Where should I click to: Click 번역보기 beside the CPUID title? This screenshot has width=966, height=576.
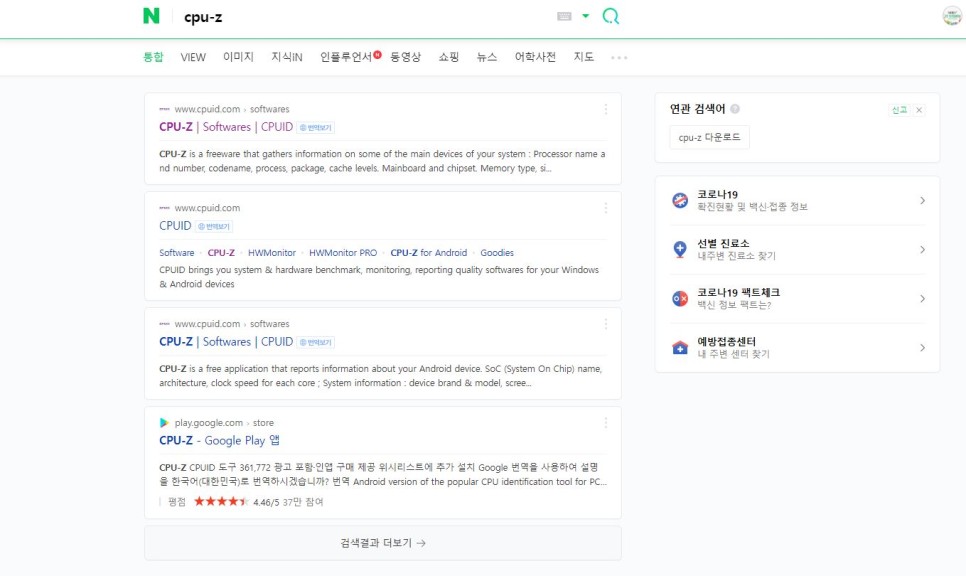(x=214, y=227)
